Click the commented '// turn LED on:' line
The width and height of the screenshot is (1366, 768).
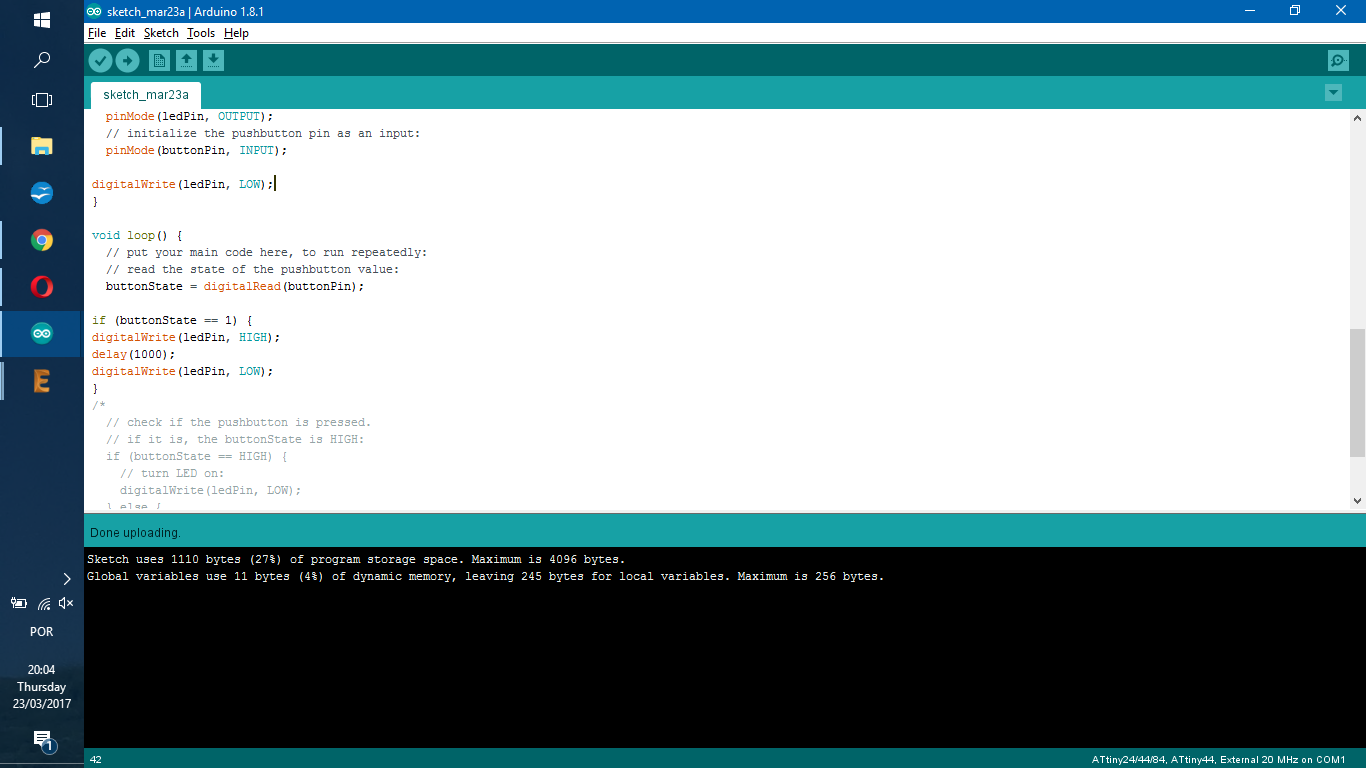click(x=172, y=473)
